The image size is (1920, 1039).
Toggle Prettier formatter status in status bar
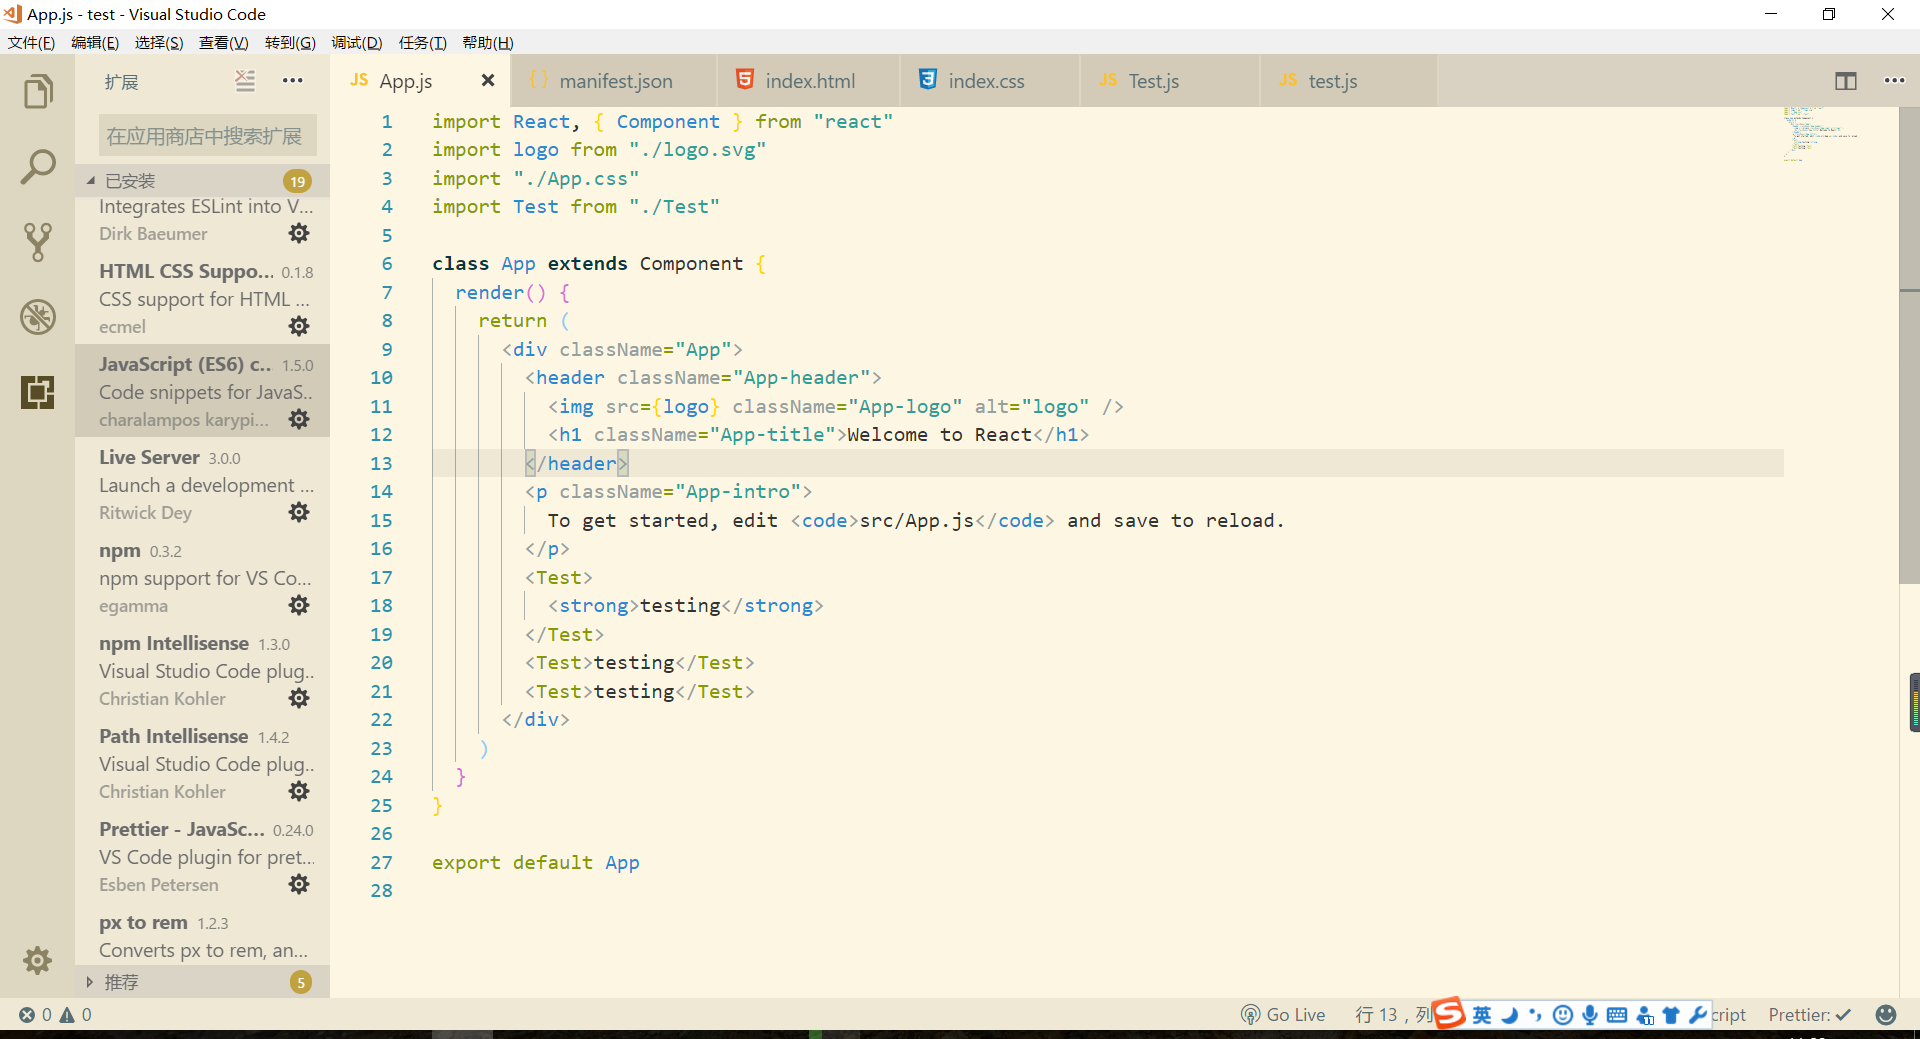click(x=1808, y=1014)
